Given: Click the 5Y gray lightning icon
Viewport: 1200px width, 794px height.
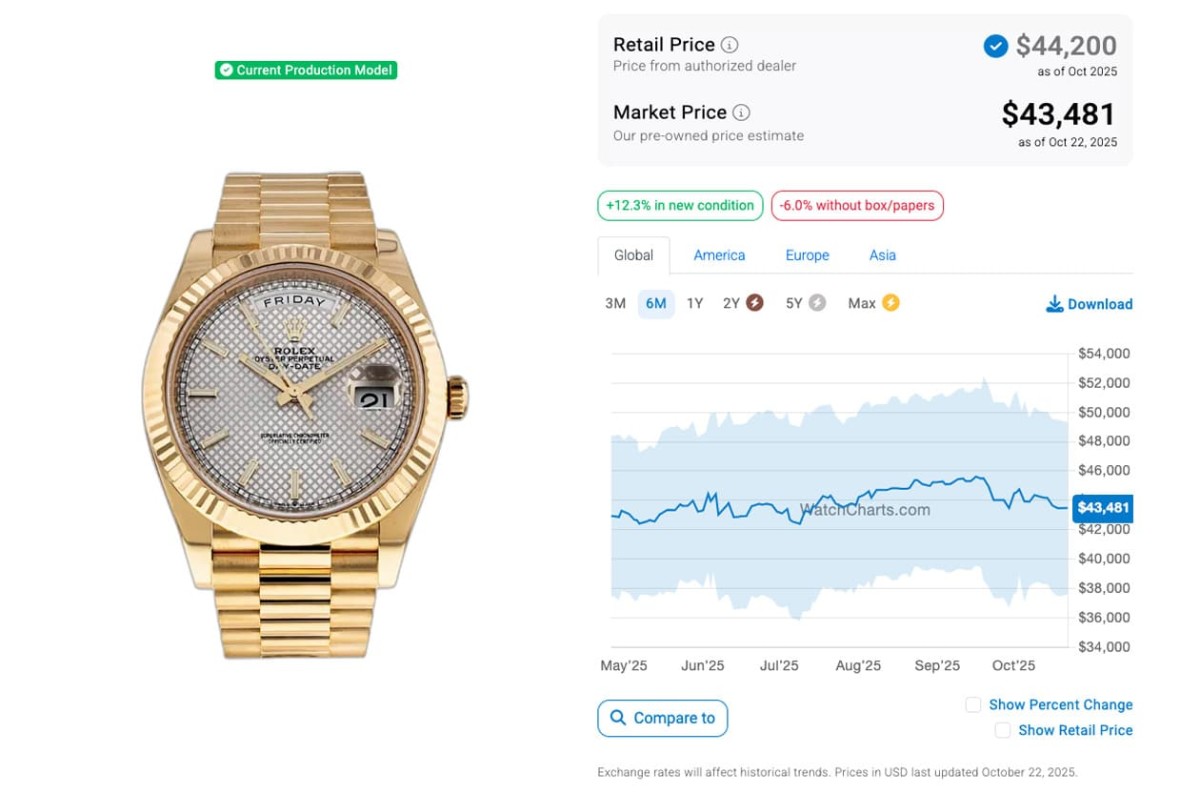Looking at the screenshot, I should [x=817, y=303].
